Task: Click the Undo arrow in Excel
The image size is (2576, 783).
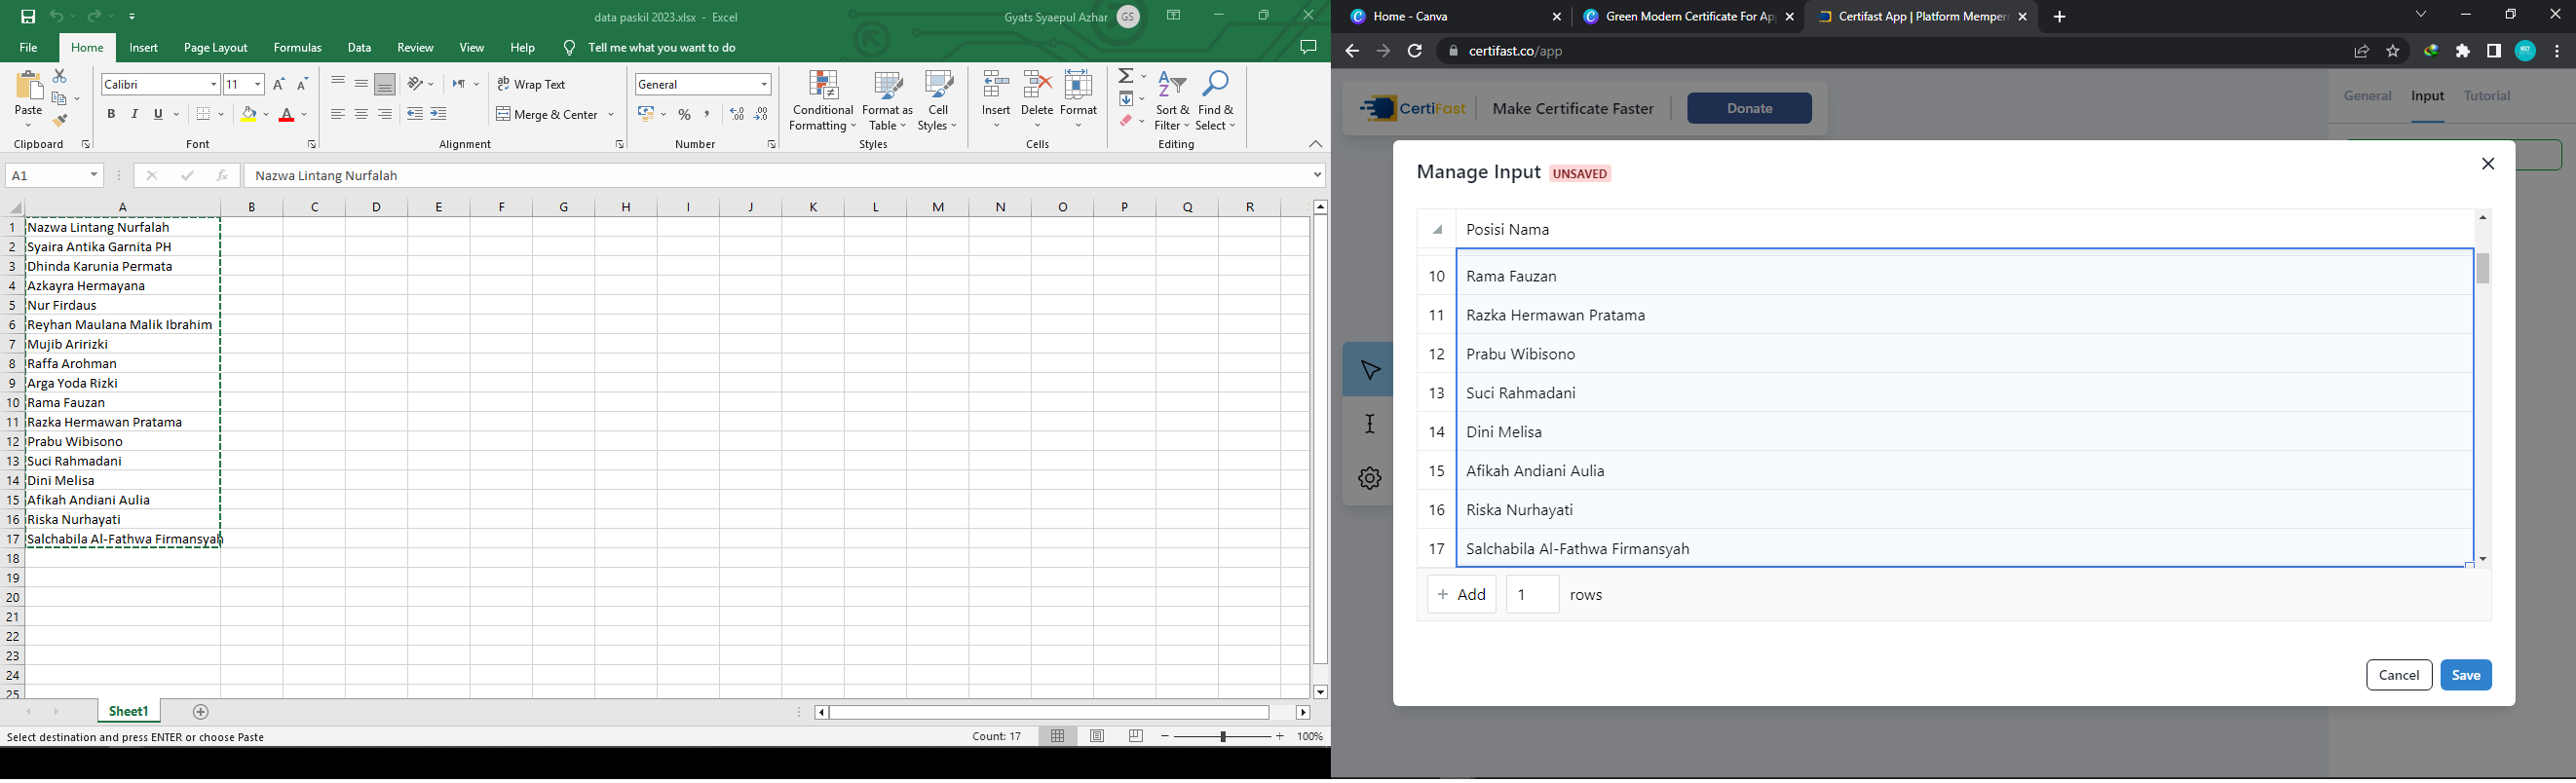Action: [57, 17]
